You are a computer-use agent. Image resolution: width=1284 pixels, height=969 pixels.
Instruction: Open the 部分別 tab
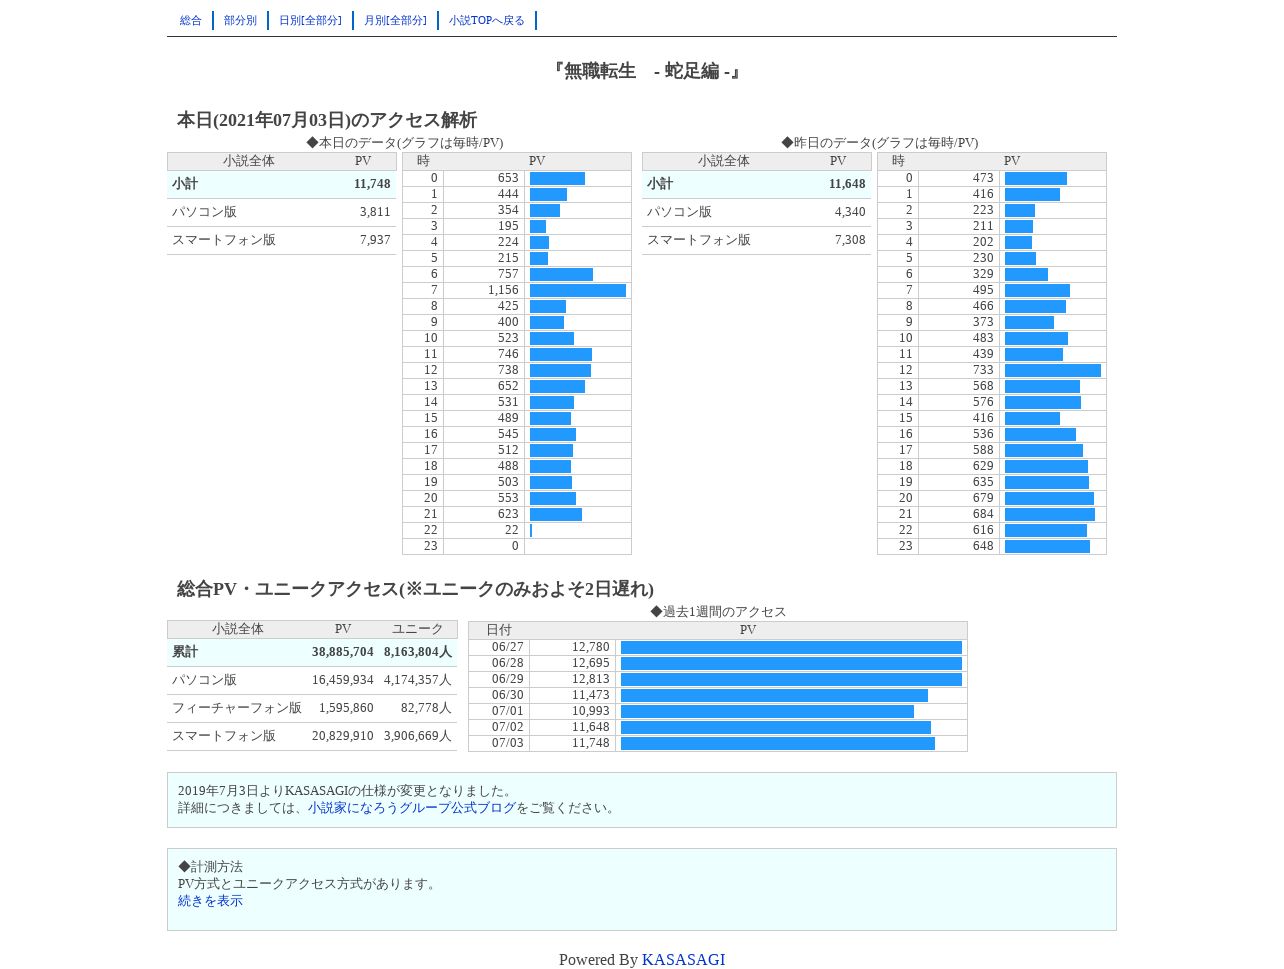click(240, 20)
